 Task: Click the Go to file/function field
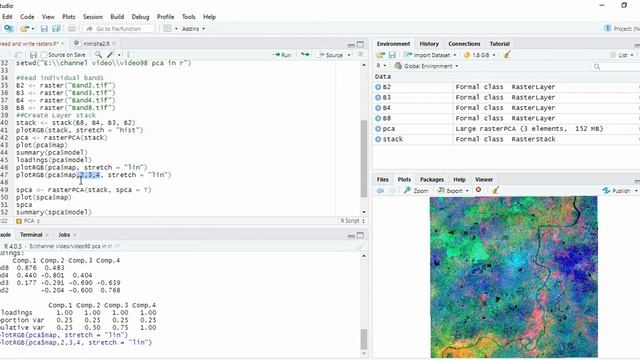click(119, 29)
